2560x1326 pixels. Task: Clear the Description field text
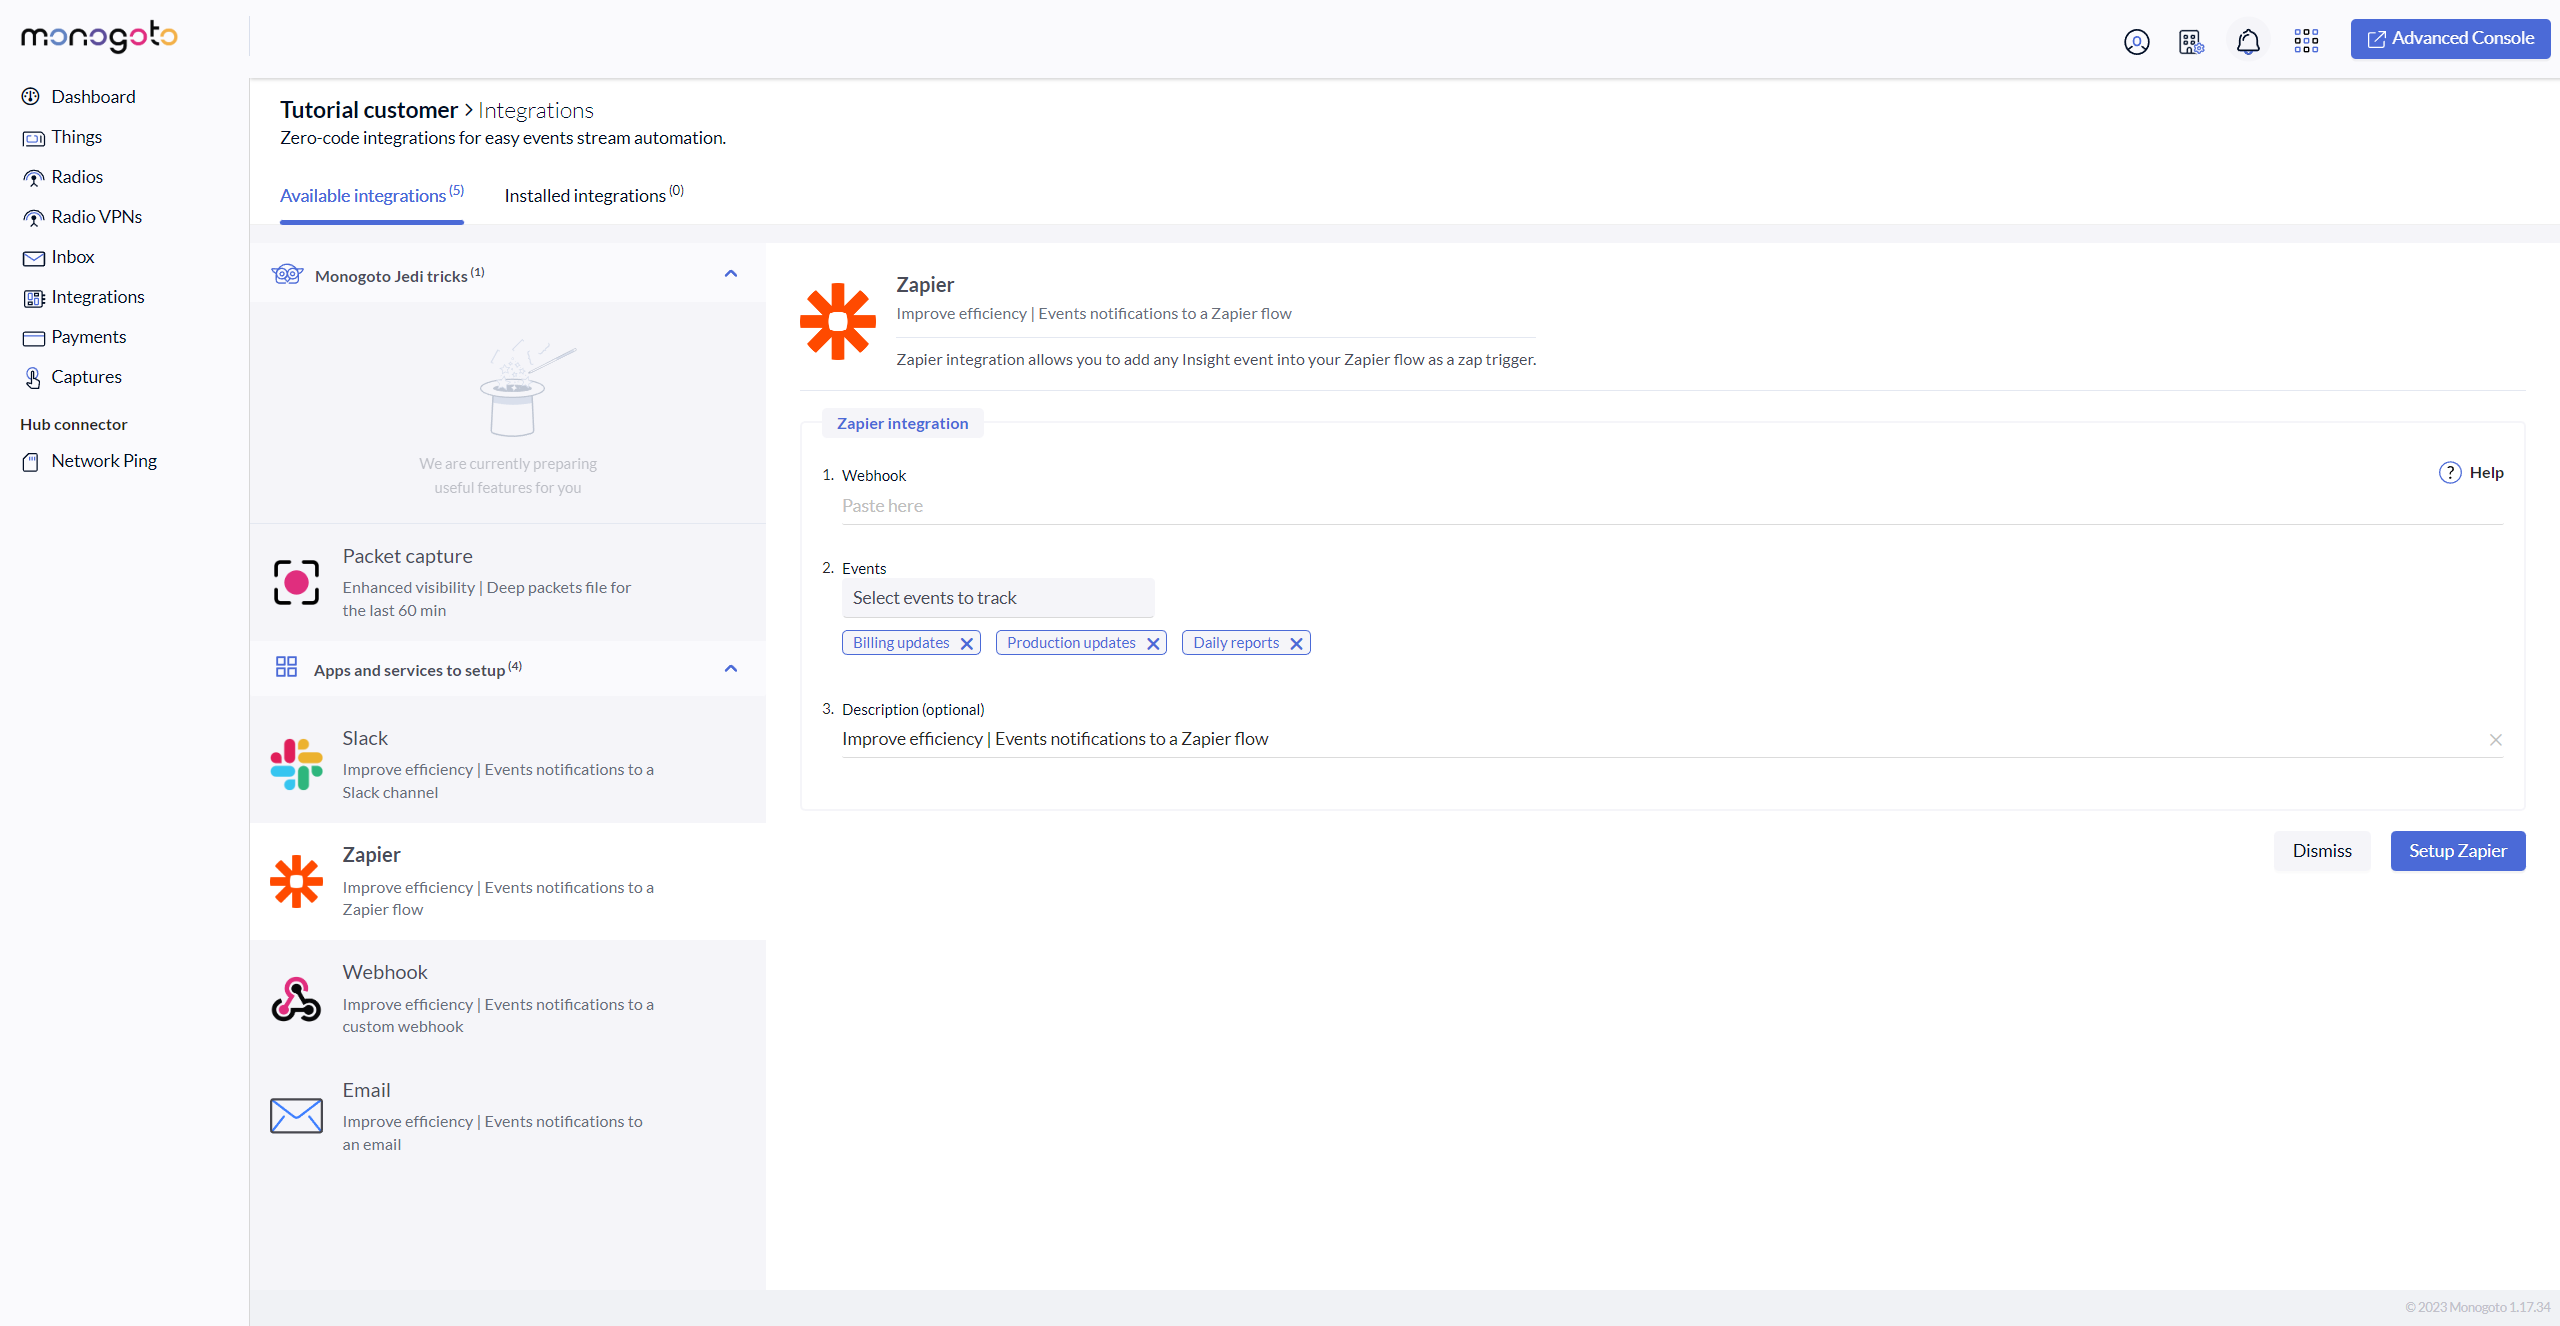(2495, 740)
